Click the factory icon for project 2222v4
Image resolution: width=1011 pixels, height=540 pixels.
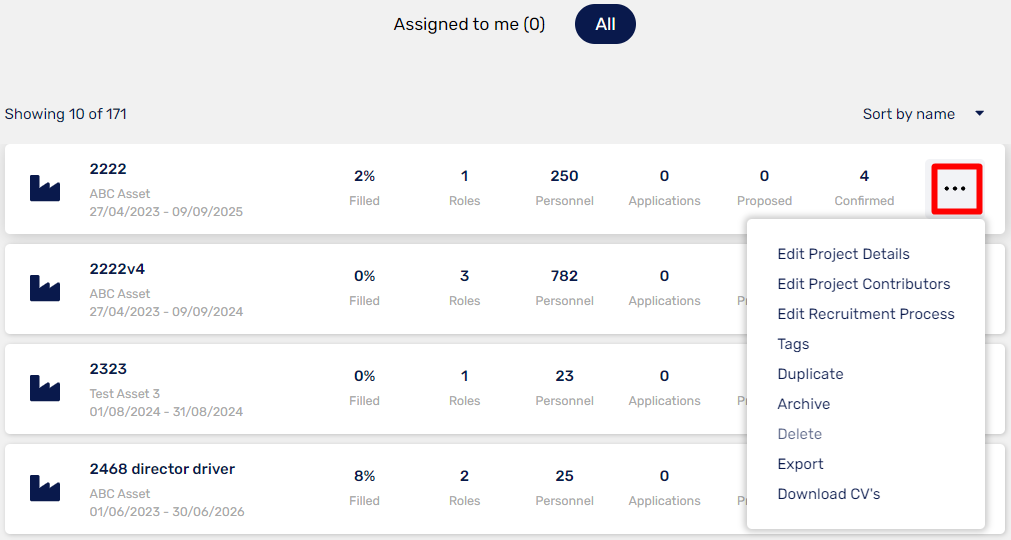coord(45,288)
